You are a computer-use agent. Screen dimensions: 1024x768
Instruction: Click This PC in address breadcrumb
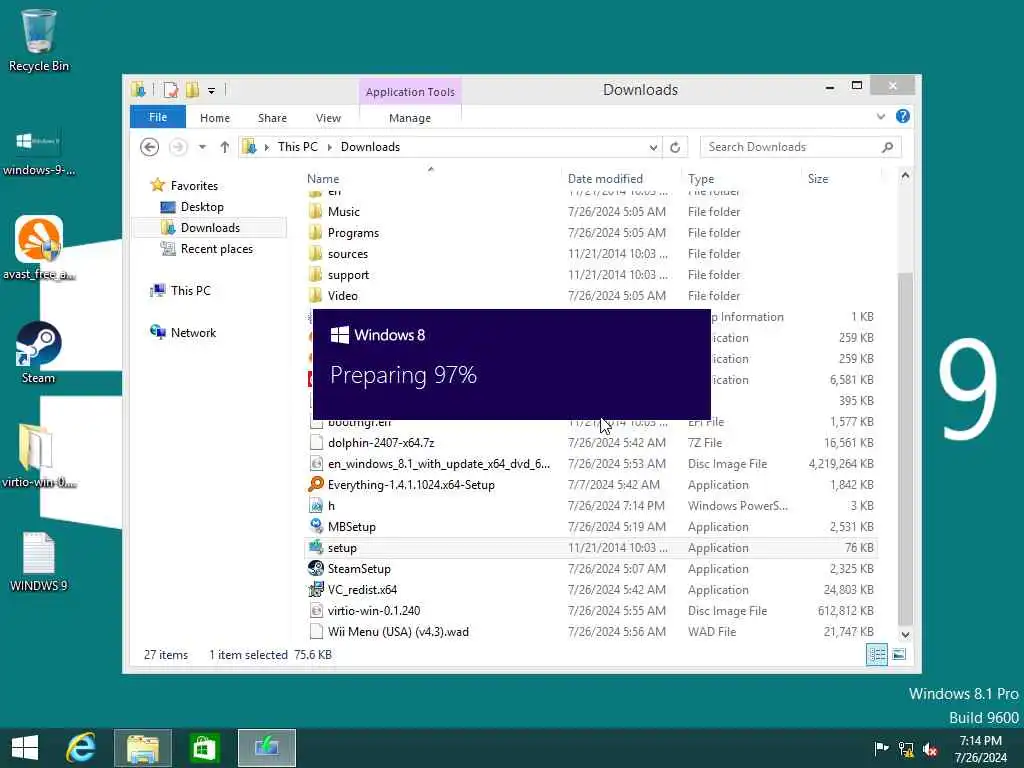(298, 147)
